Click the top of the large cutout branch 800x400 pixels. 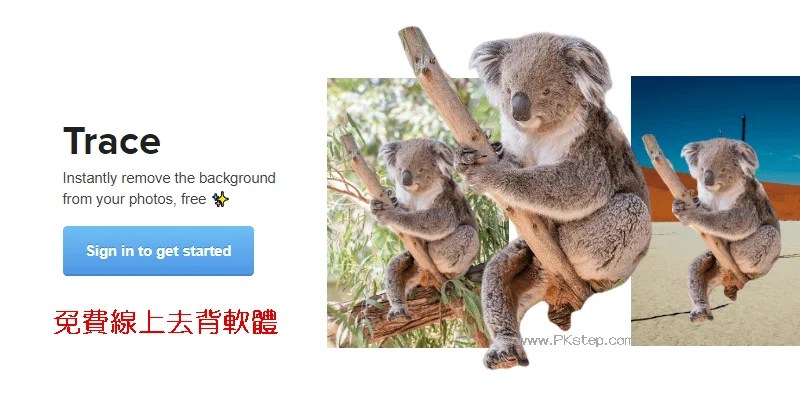pyautogui.click(x=414, y=41)
